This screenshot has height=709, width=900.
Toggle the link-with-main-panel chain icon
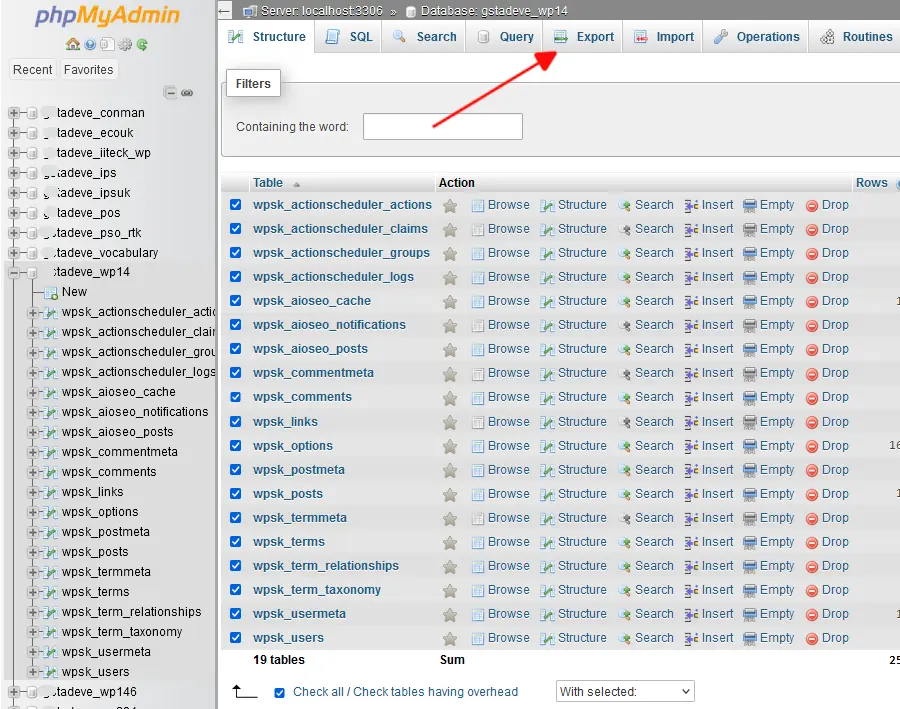[187, 92]
